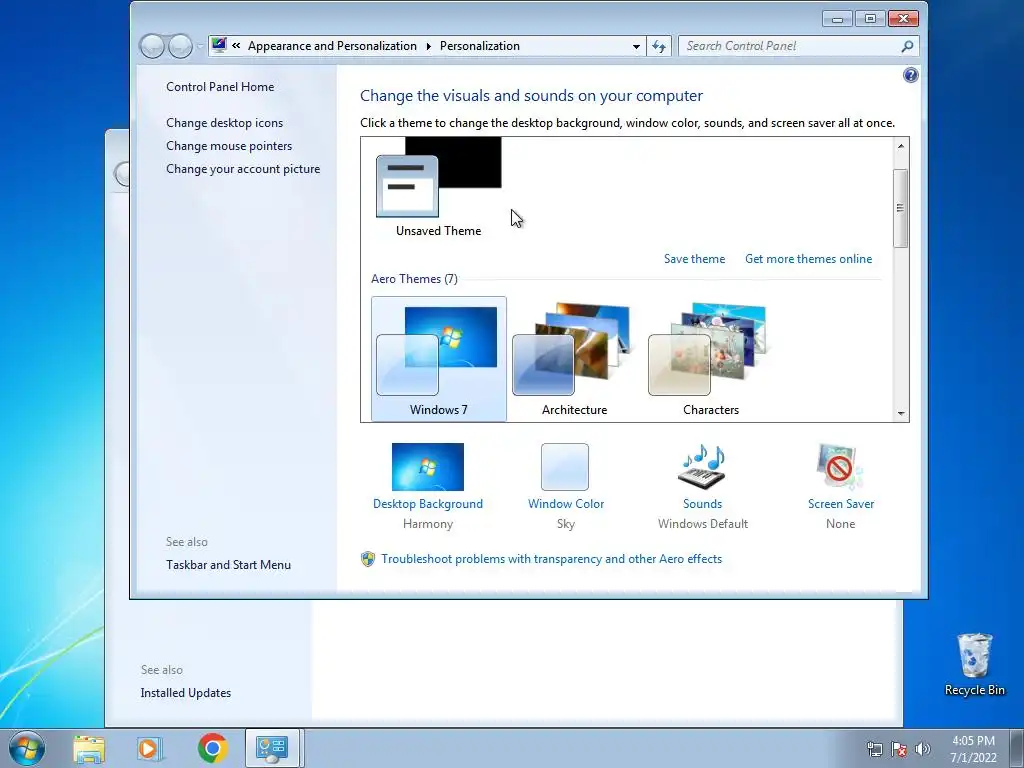Select the Characters theme thumbnail

[x=711, y=359]
